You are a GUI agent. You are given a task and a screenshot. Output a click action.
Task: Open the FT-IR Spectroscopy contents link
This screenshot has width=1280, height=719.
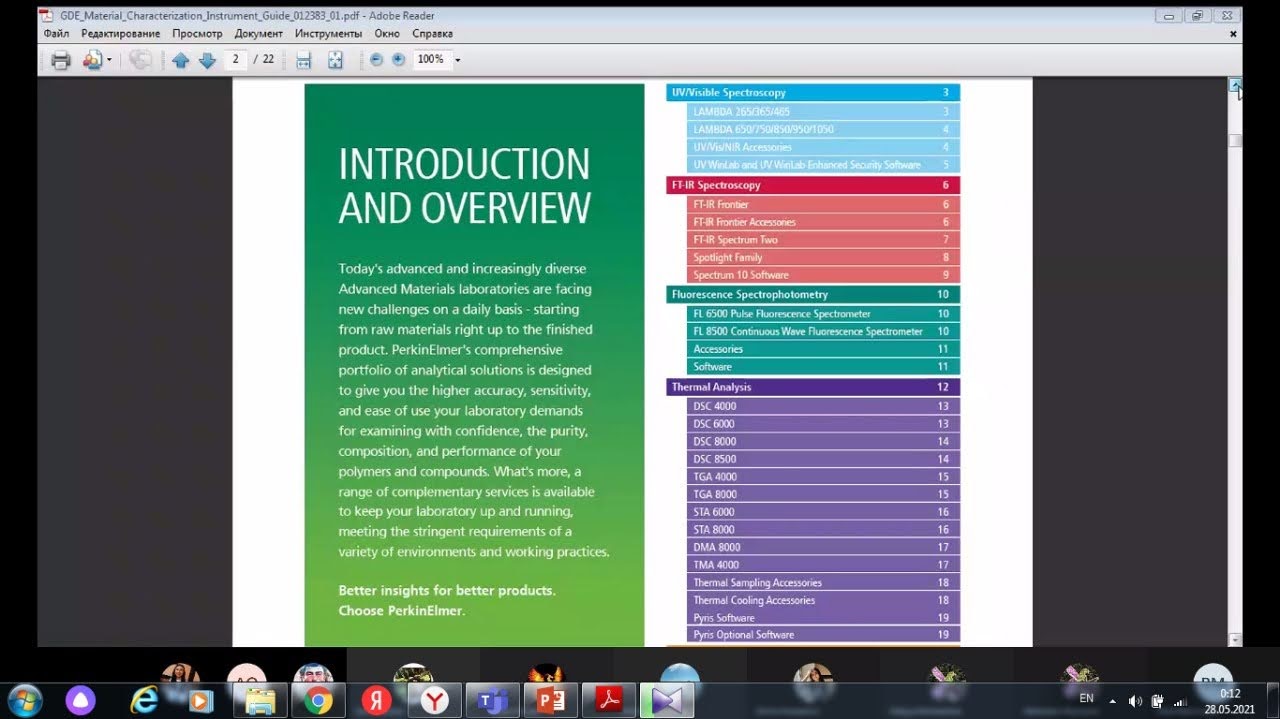click(x=716, y=185)
